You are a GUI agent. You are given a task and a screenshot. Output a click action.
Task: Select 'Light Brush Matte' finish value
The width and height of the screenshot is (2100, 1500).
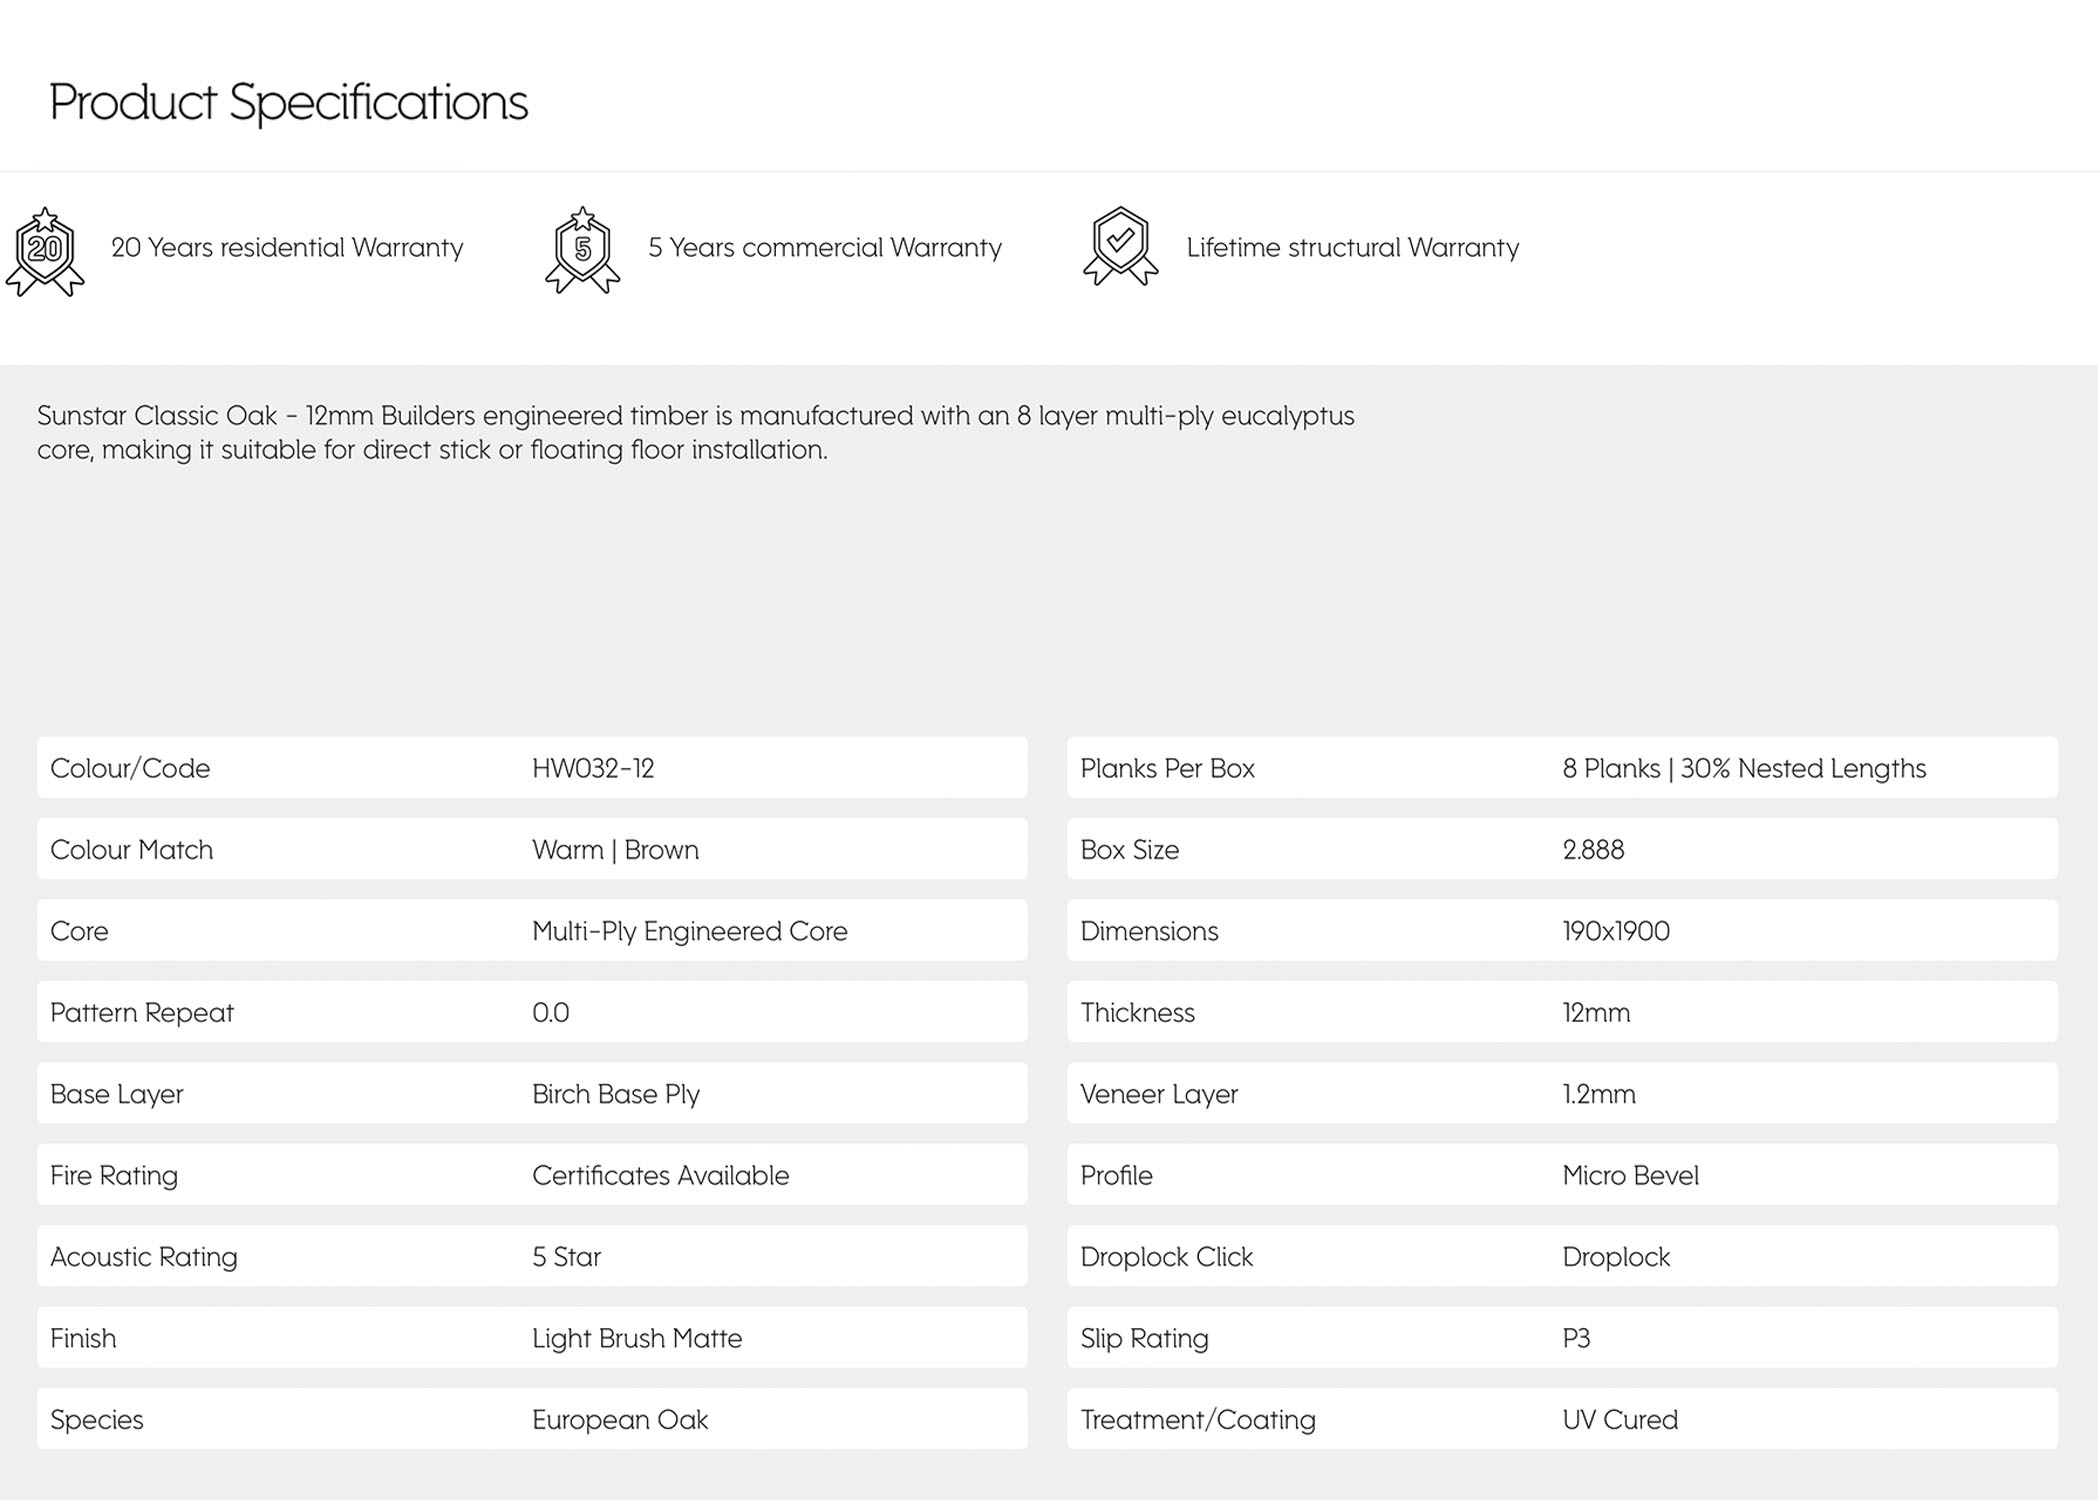[x=637, y=1338]
